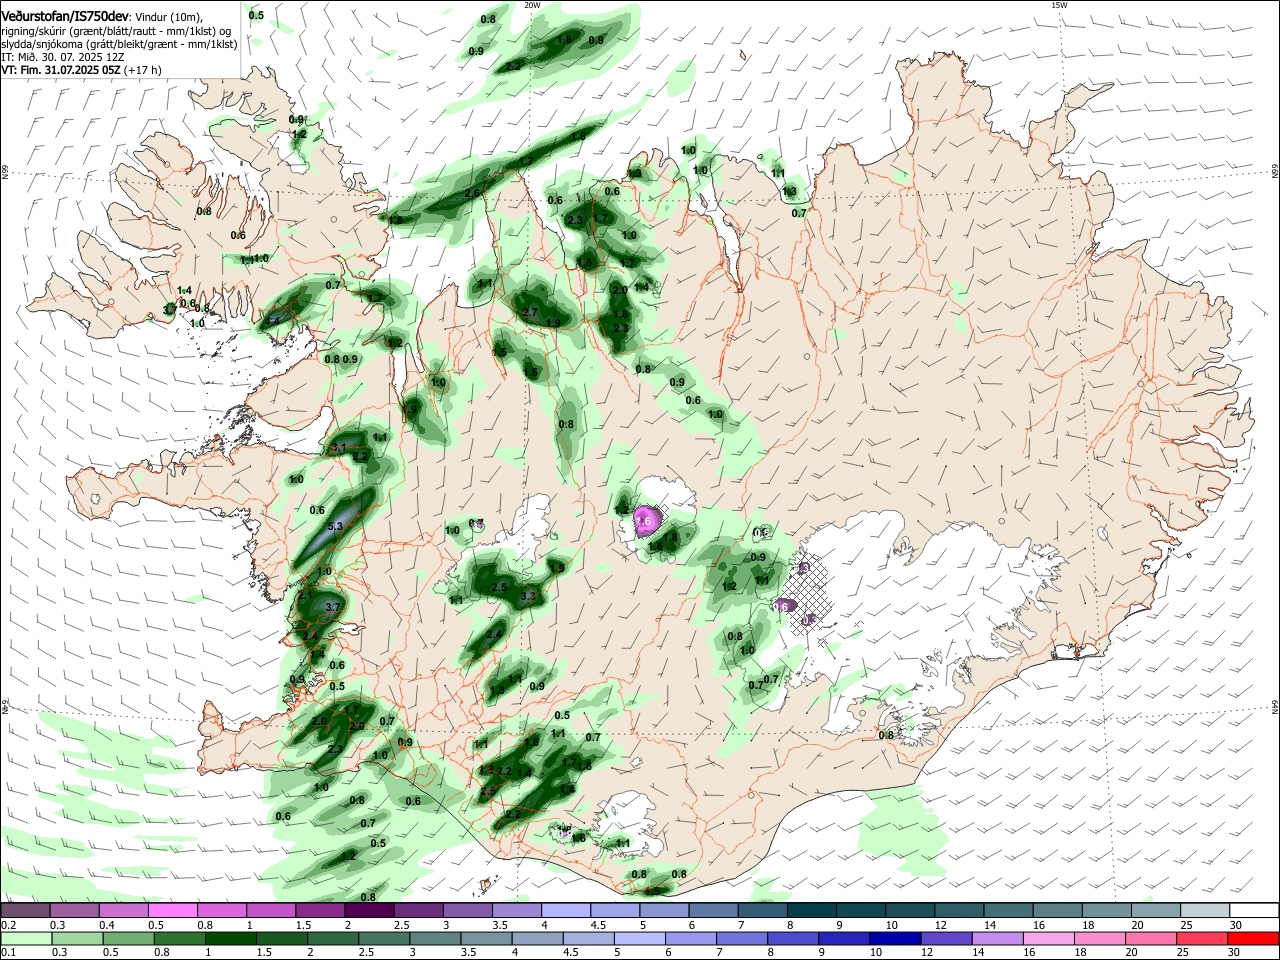This screenshot has width=1280, height=960.
Task: Click the red 30 mm rain legend swatch
Action: coord(1255,940)
